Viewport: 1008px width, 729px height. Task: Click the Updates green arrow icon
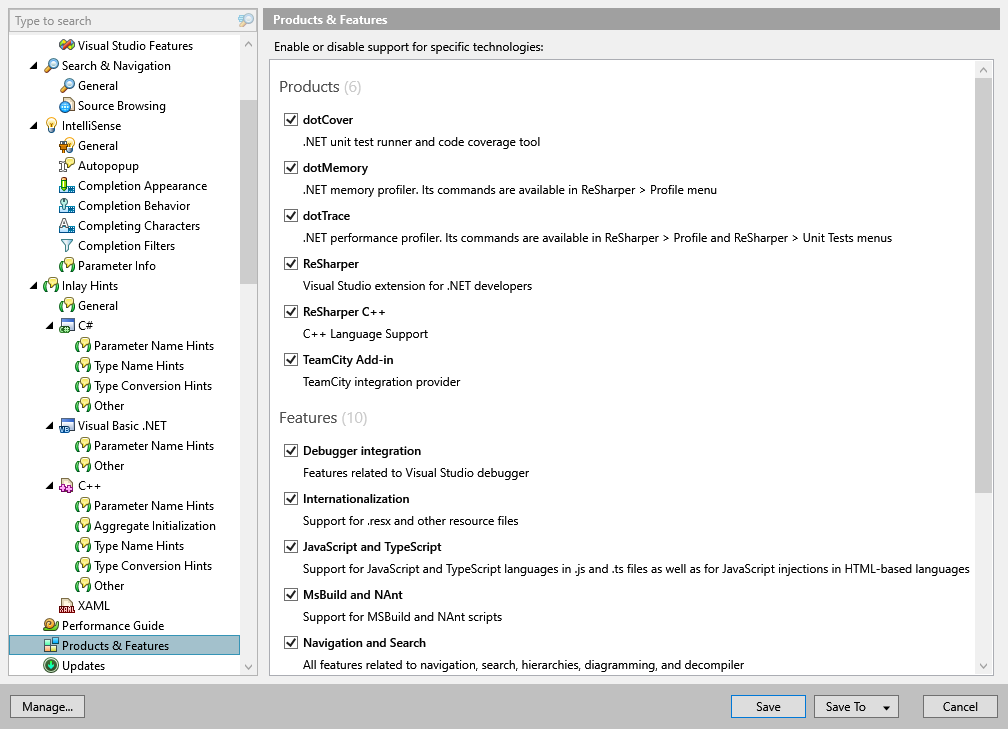(x=51, y=665)
